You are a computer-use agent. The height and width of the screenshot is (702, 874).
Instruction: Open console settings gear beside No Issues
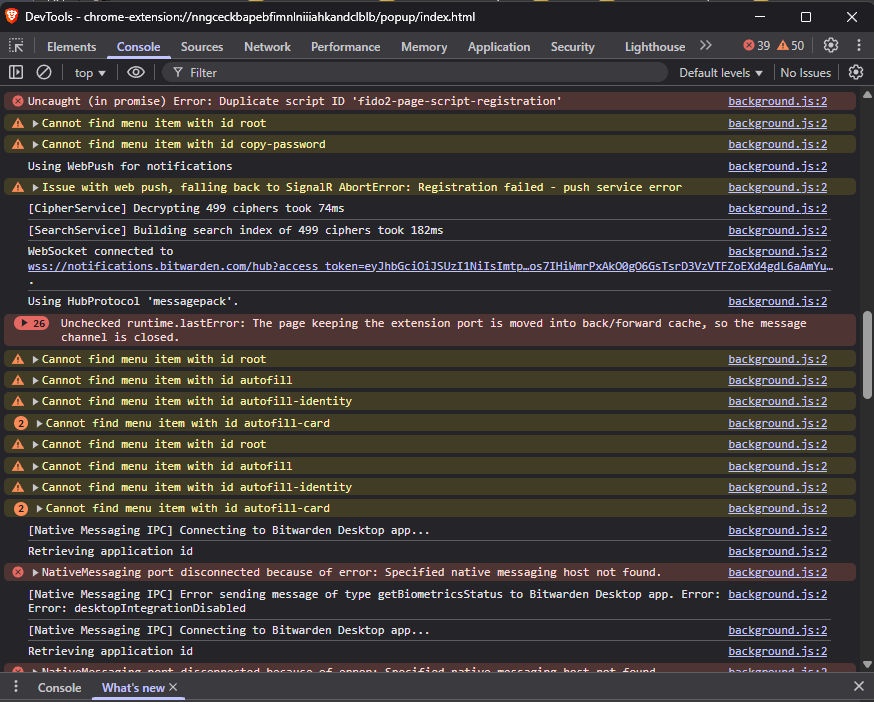tap(856, 72)
